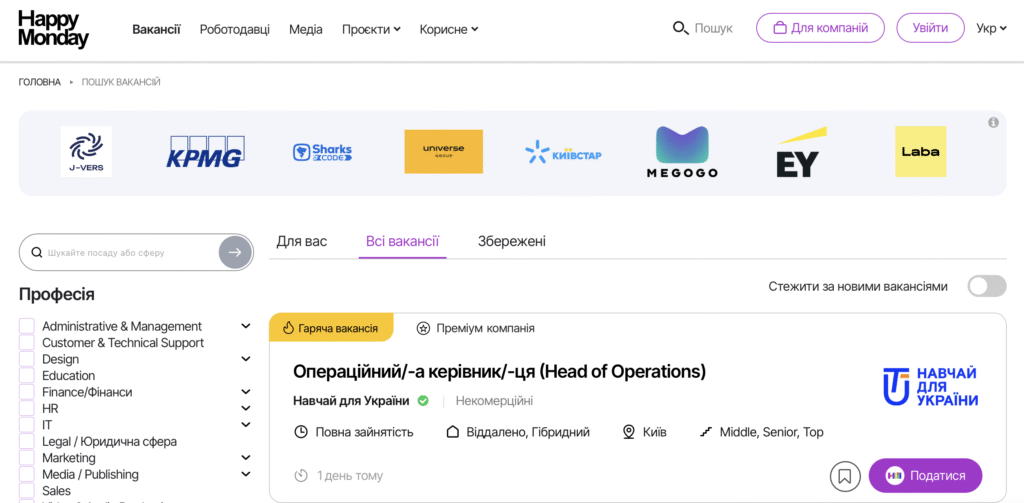
Task: Check the Education profession checkbox
Action: click(27, 376)
